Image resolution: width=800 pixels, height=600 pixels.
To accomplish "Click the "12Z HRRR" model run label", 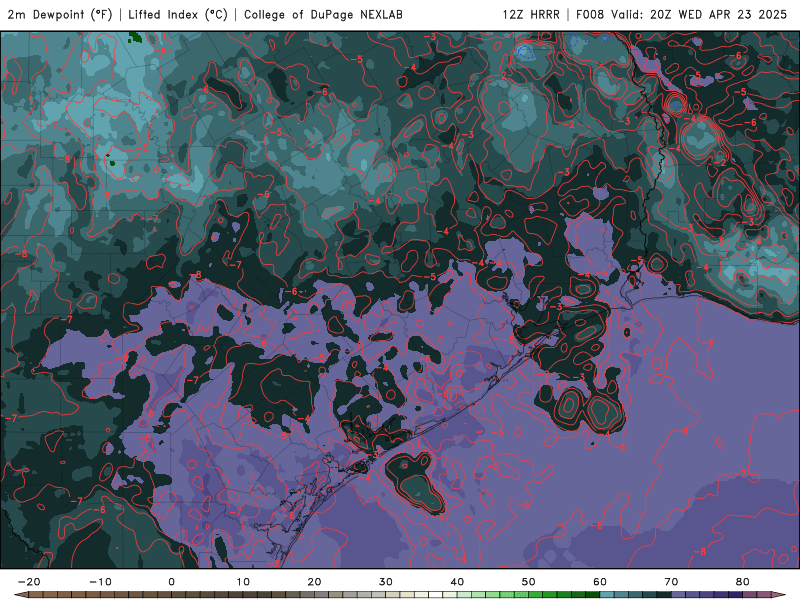I will 531,14.
